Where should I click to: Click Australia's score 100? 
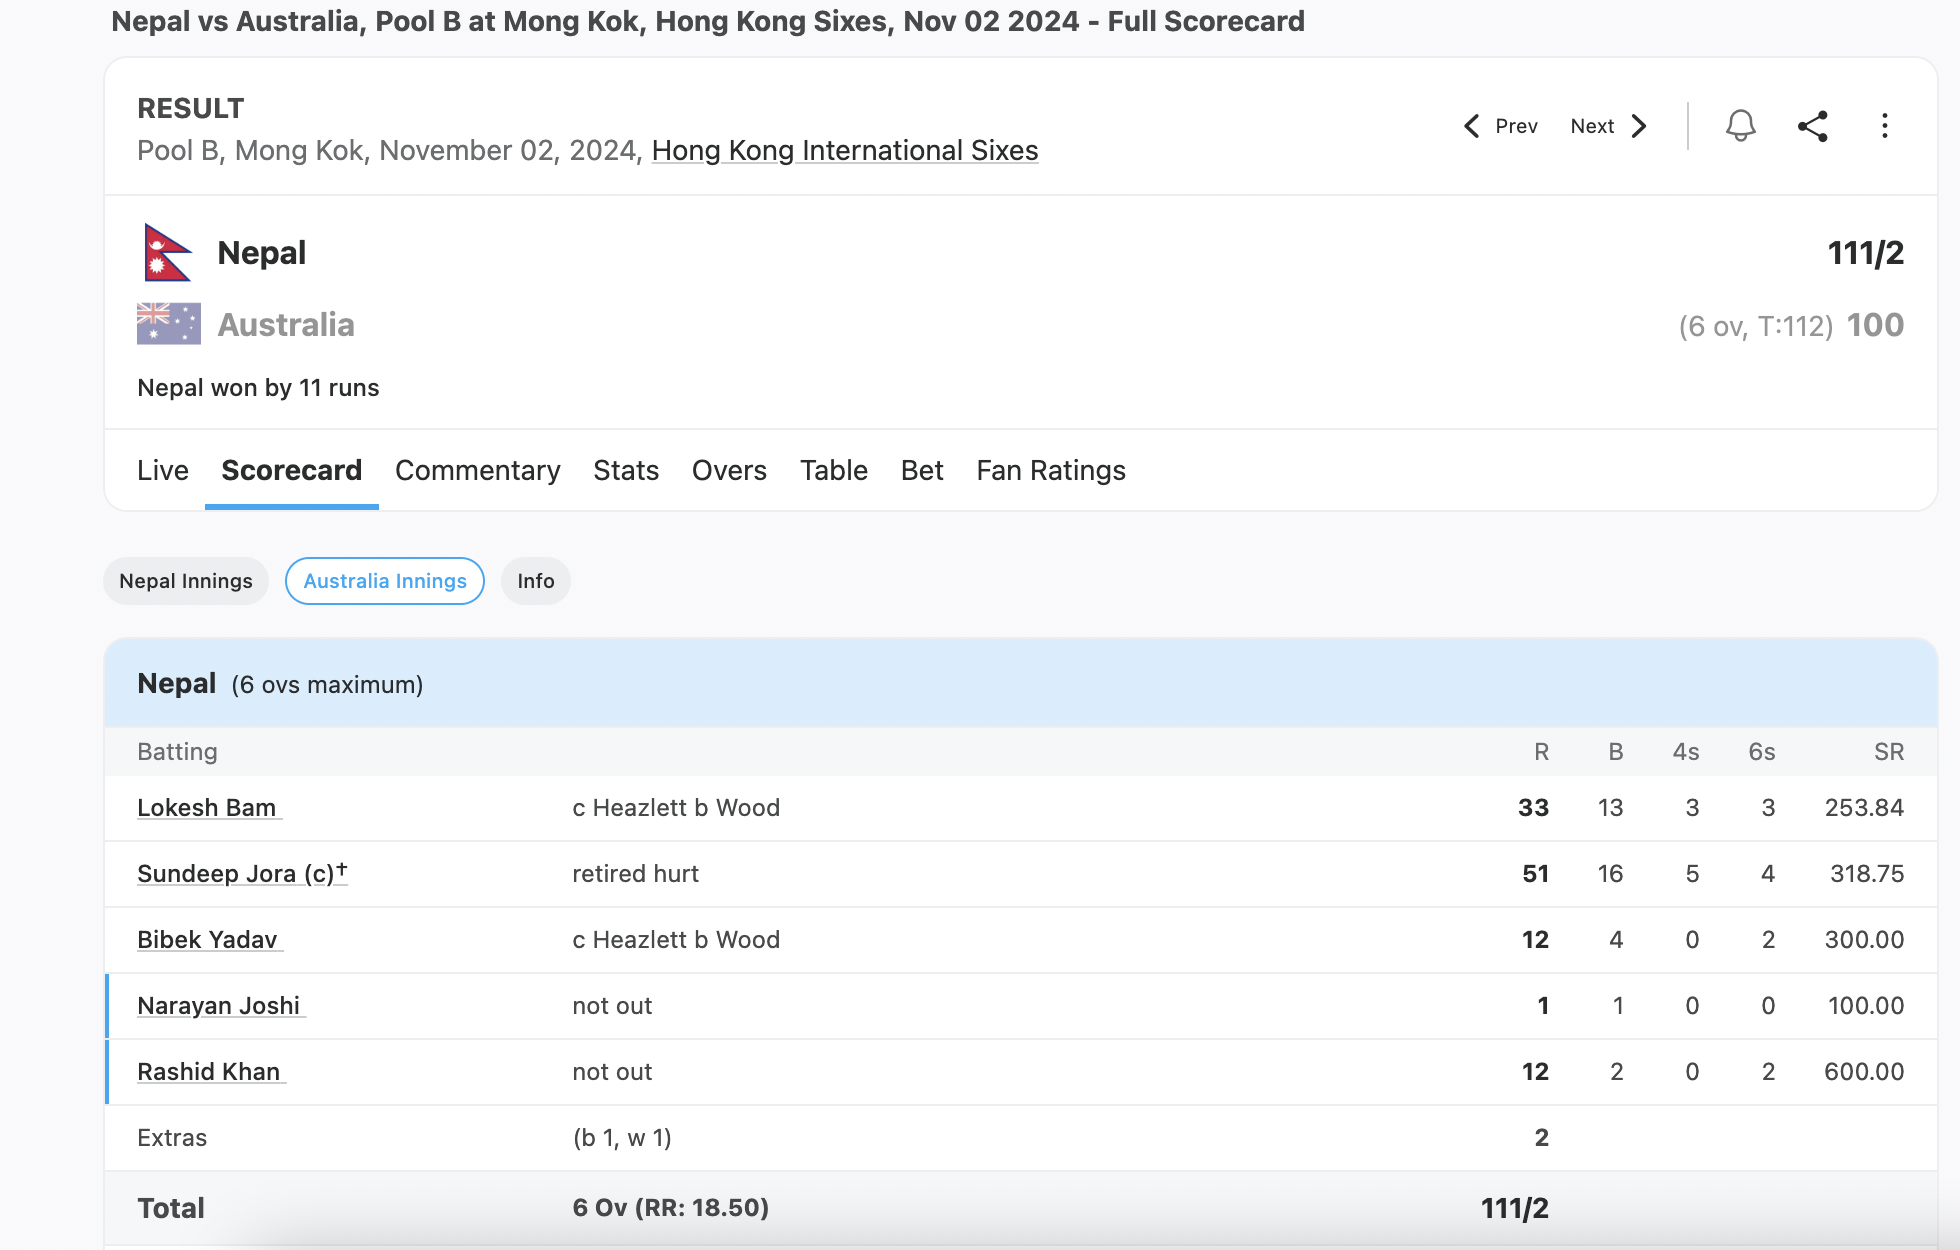pos(1875,325)
